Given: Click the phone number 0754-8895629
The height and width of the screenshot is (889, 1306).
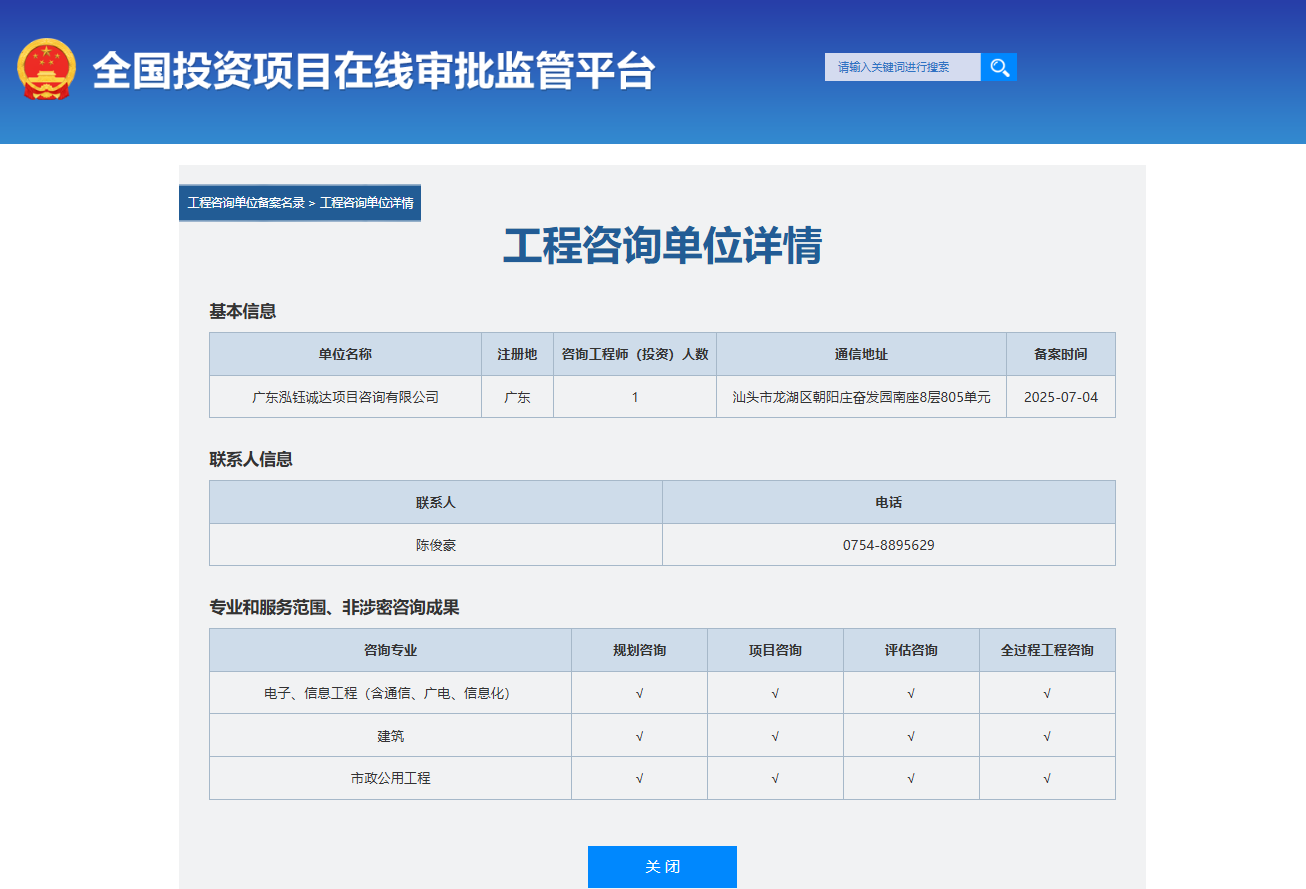Looking at the screenshot, I should [x=889, y=544].
